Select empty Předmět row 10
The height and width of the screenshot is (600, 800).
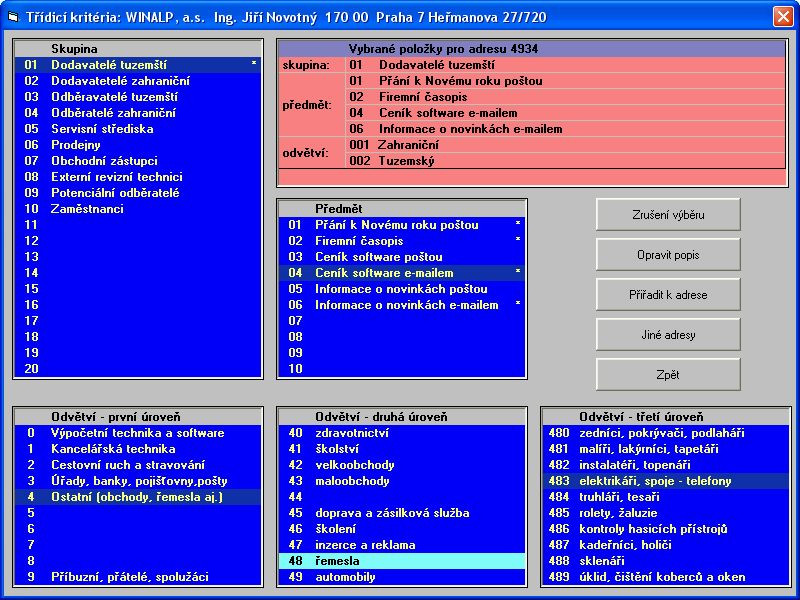402,368
